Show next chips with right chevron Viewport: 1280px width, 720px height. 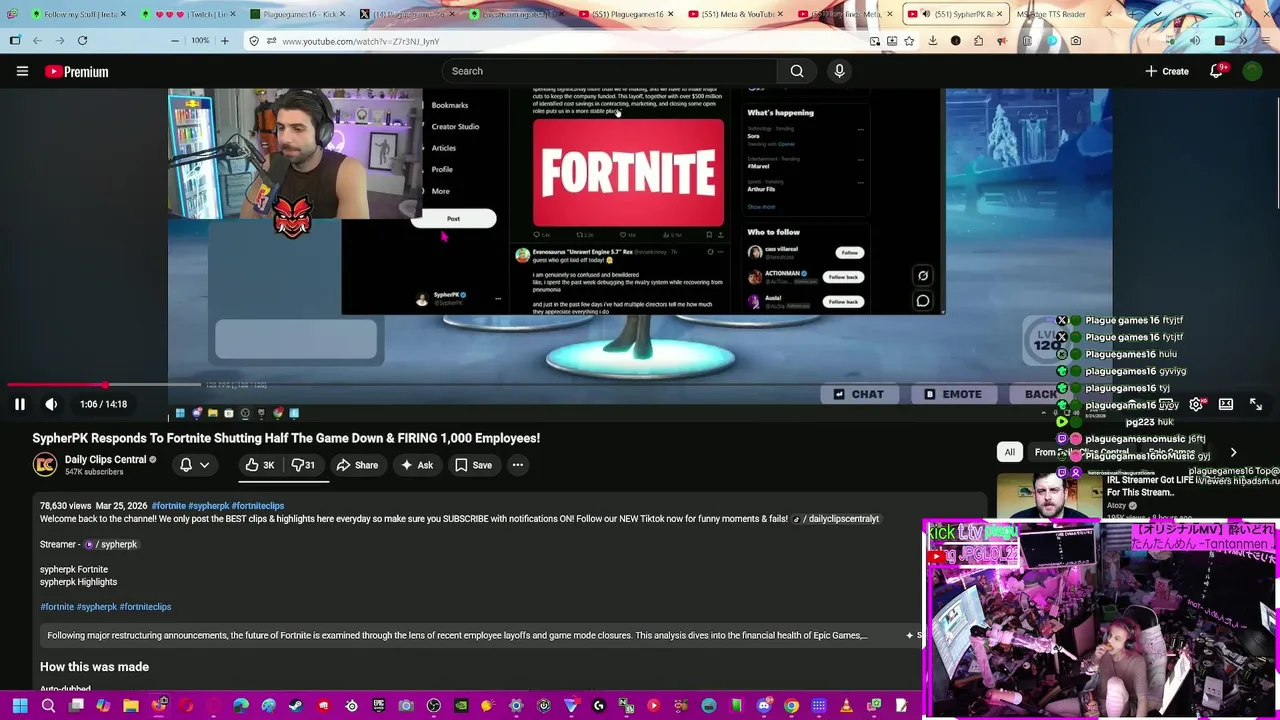(1233, 452)
